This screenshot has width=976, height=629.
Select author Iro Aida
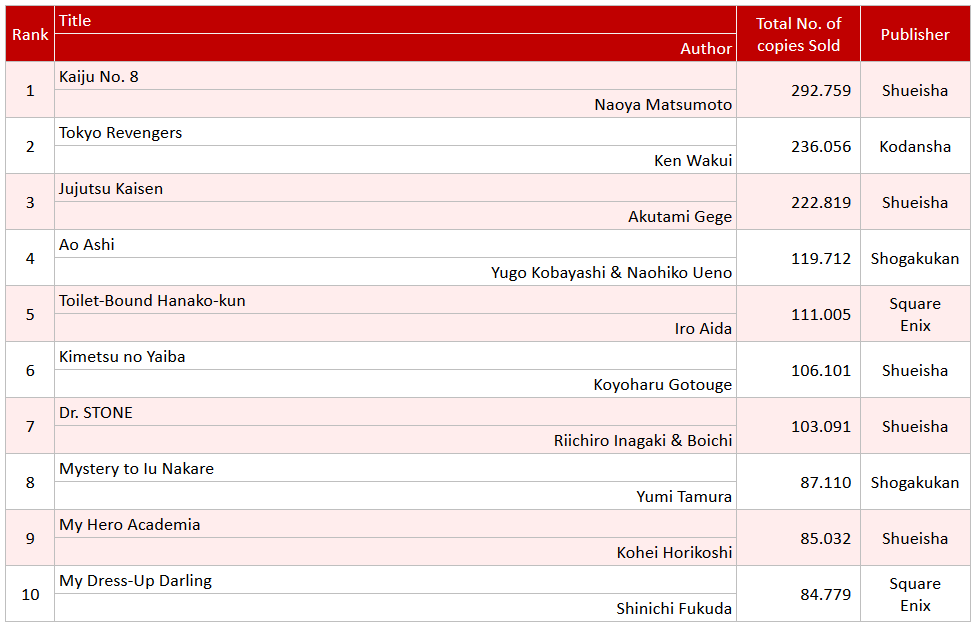pyautogui.click(x=703, y=328)
